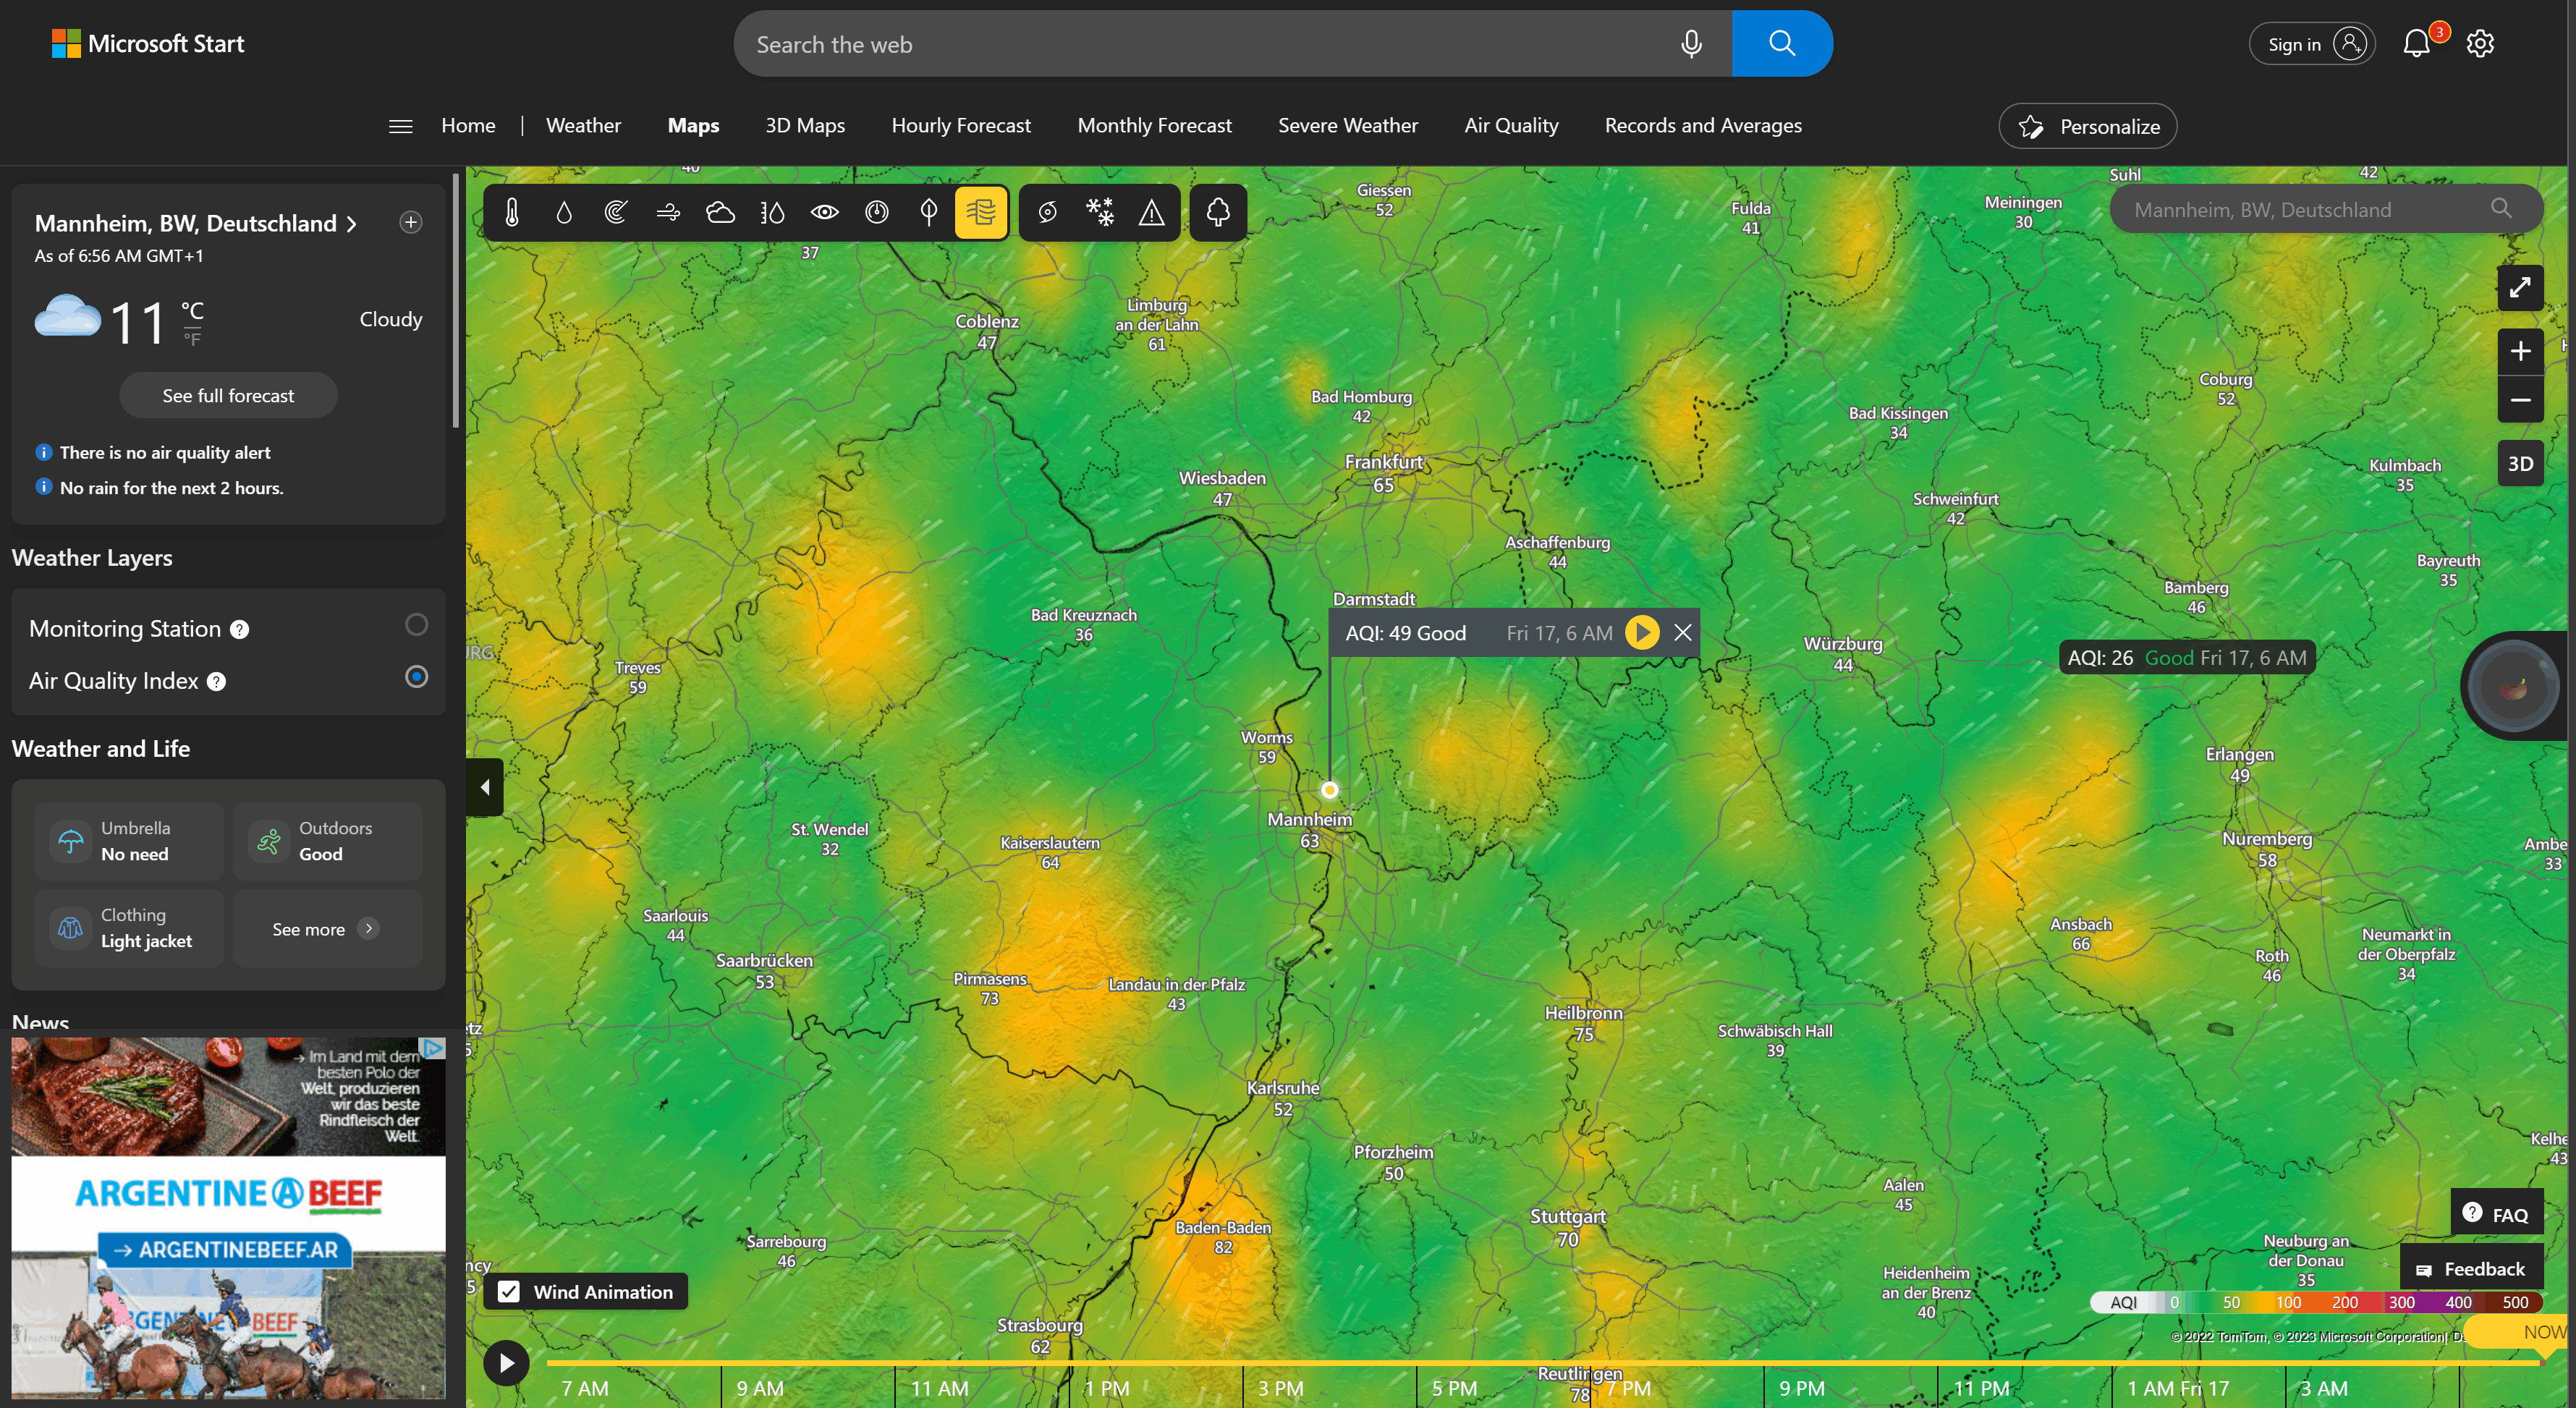Open the Visibility eye layer

pos(824,212)
